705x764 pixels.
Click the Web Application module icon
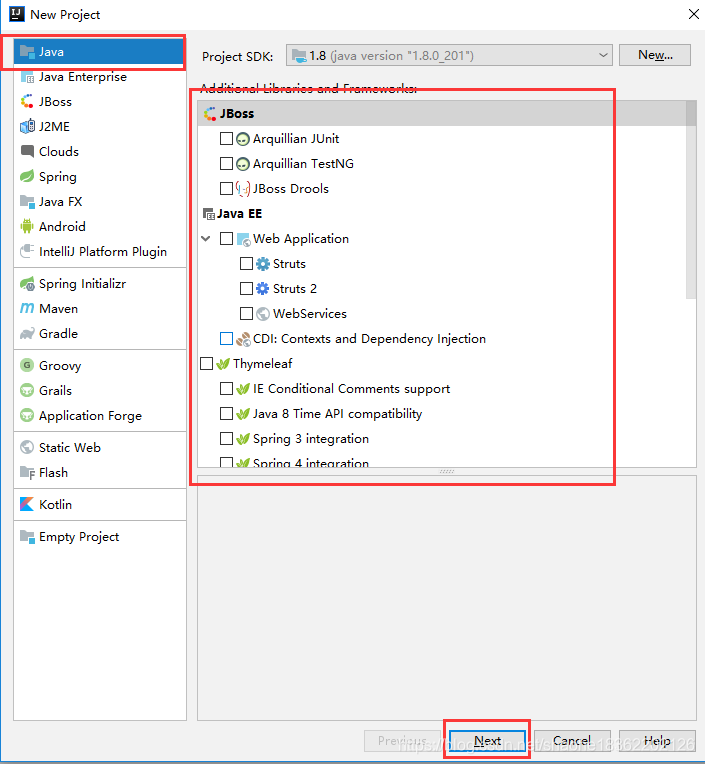tap(243, 239)
